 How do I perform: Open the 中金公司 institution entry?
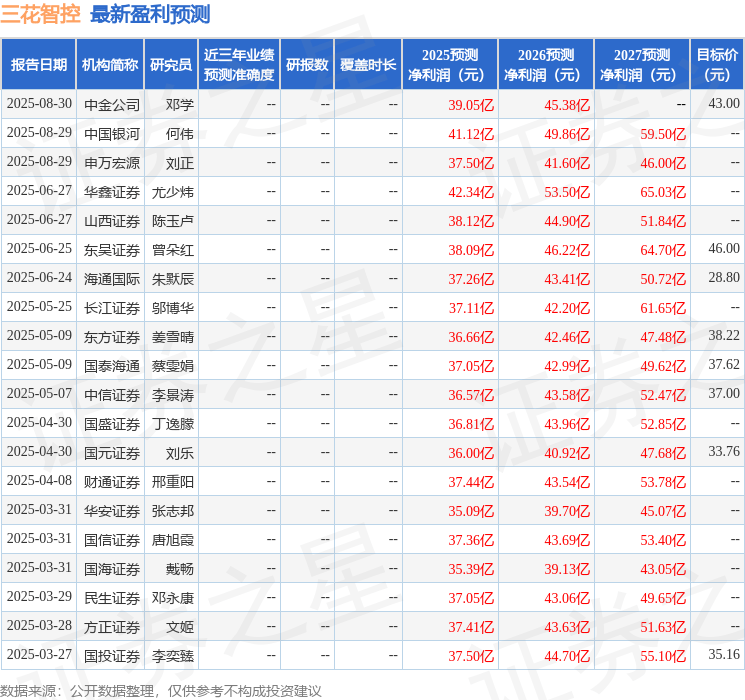click(112, 104)
